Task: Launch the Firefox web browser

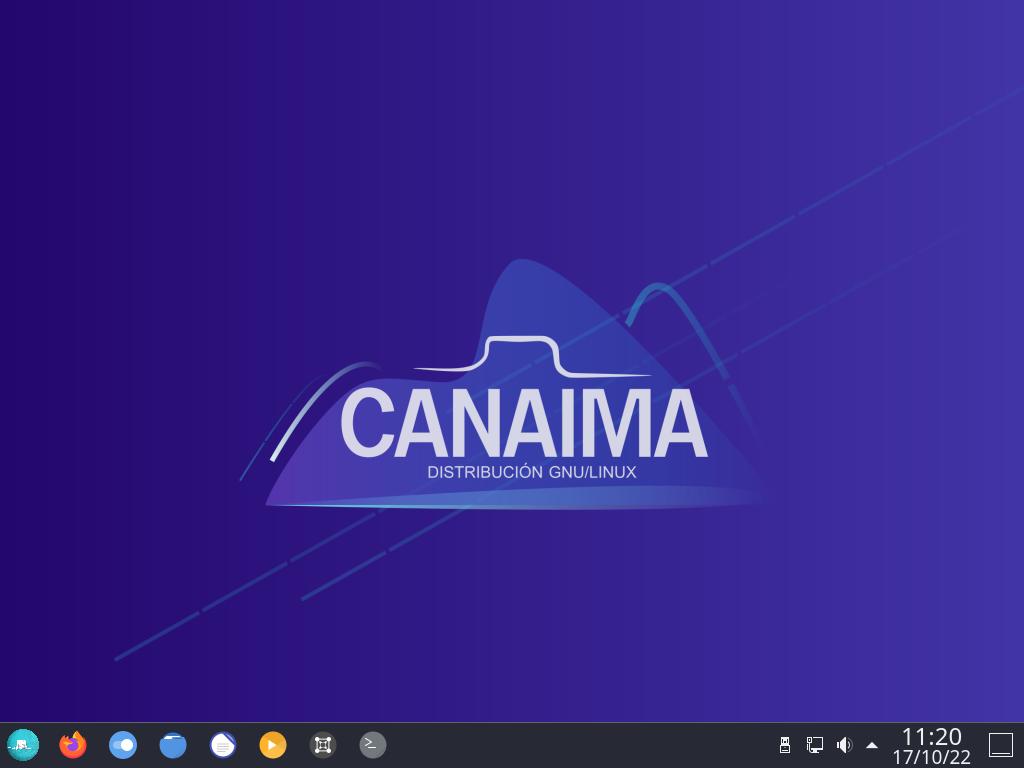Action: (x=72, y=744)
